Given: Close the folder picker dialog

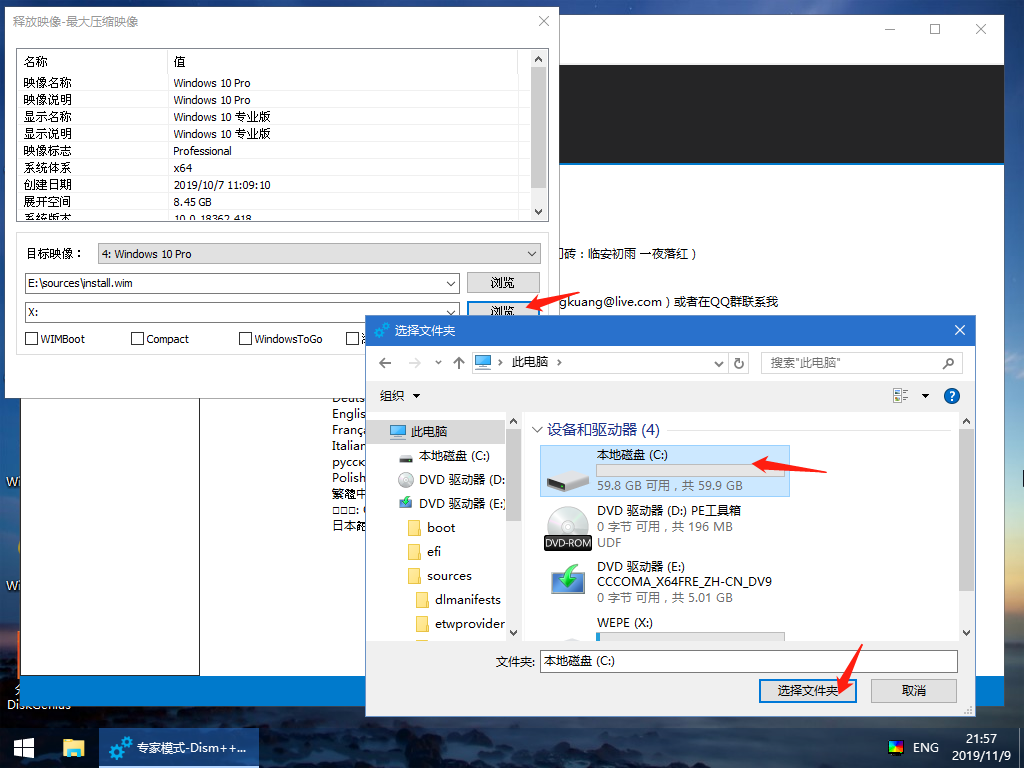Looking at the screenshot, I should coord(959,330).
